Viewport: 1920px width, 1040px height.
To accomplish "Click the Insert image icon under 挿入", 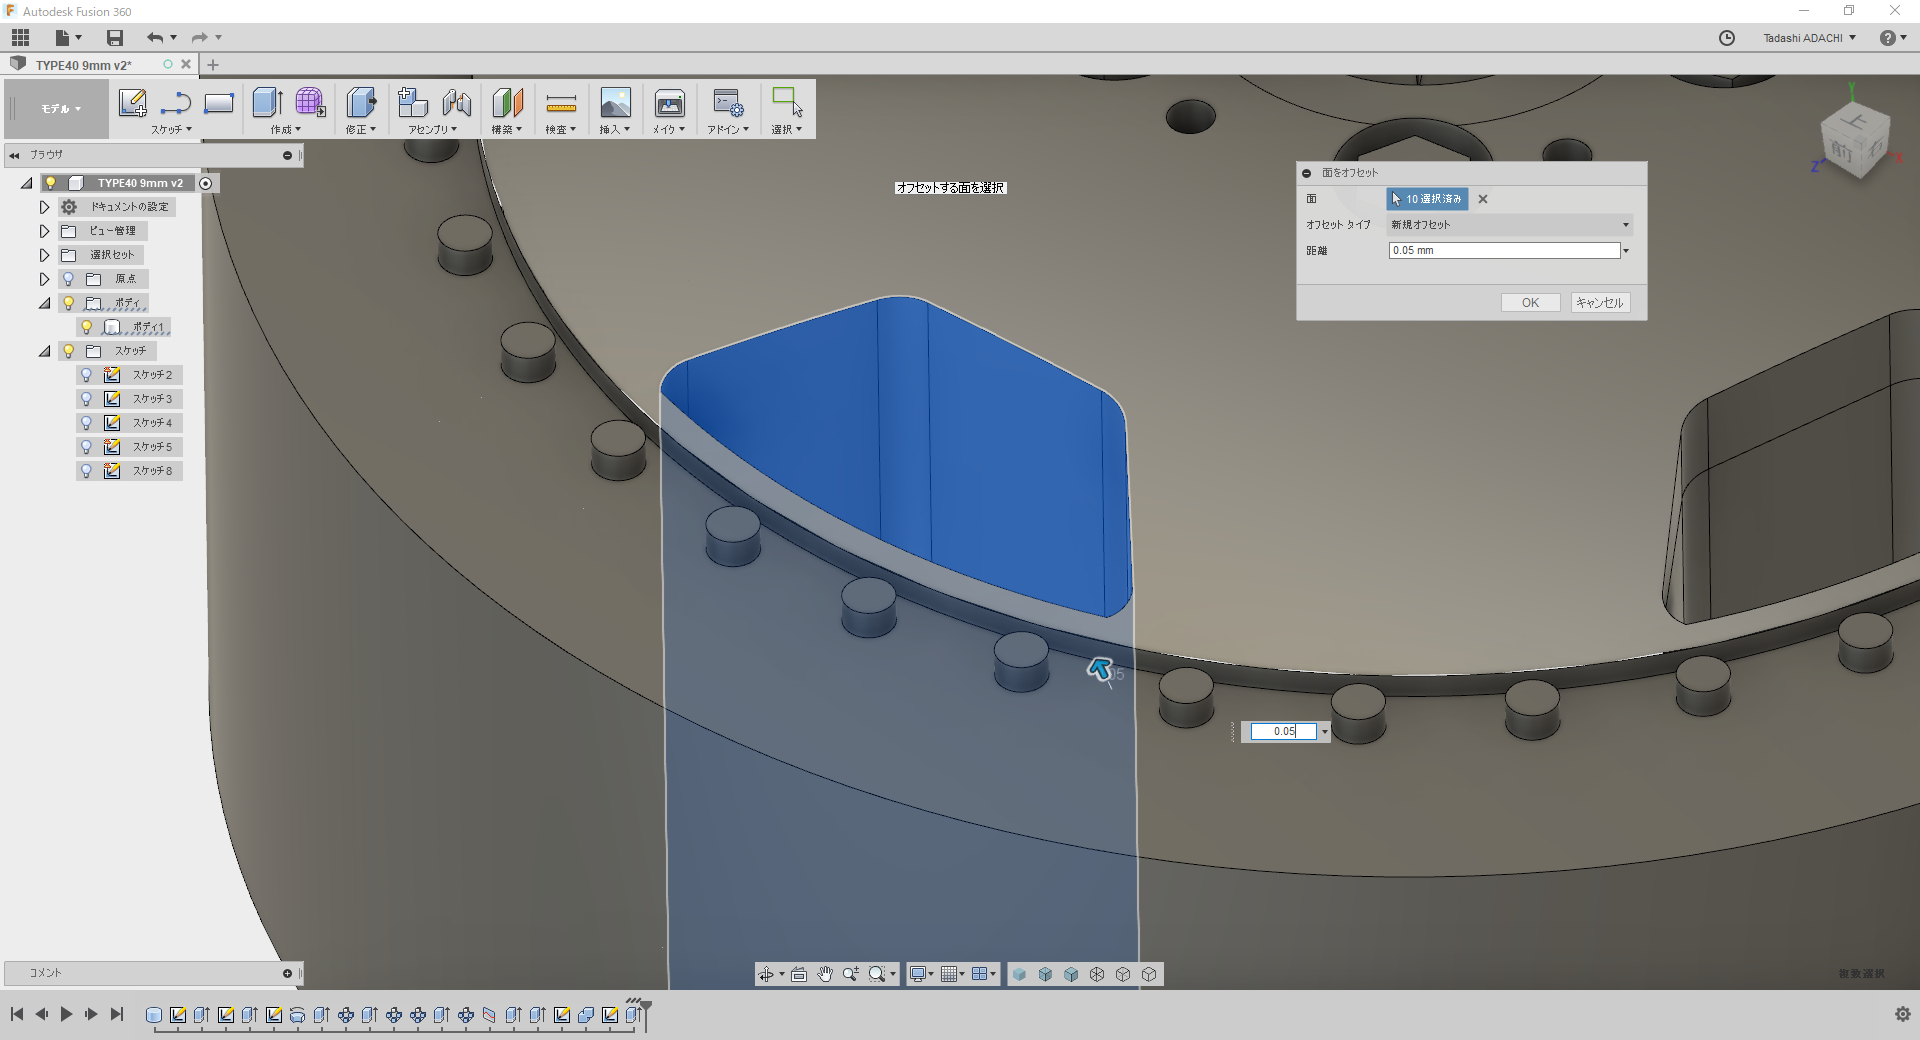I will pos(615,104).
